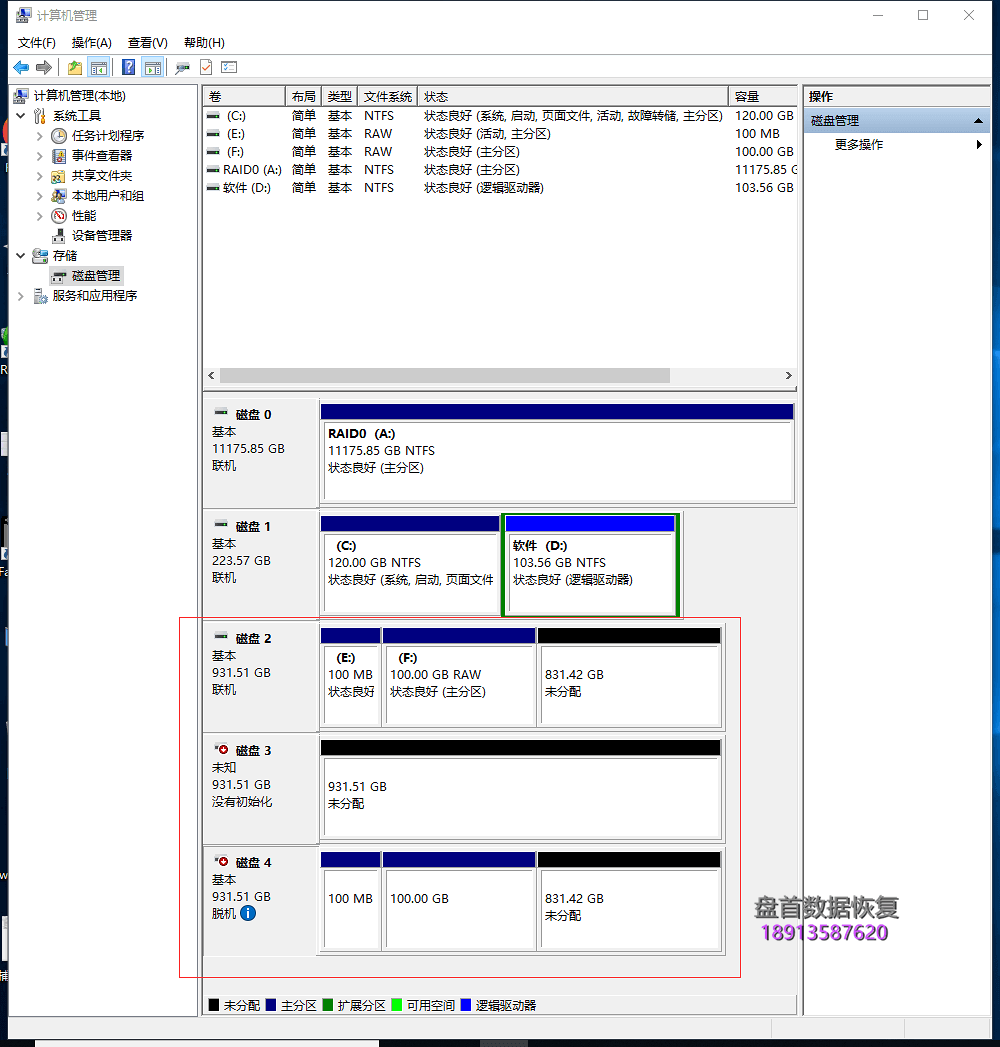The height and width of the screenshot is (1047, 1000).
Task: Select the 磁盘 4 offline disk label
Action: coord(261,901)
